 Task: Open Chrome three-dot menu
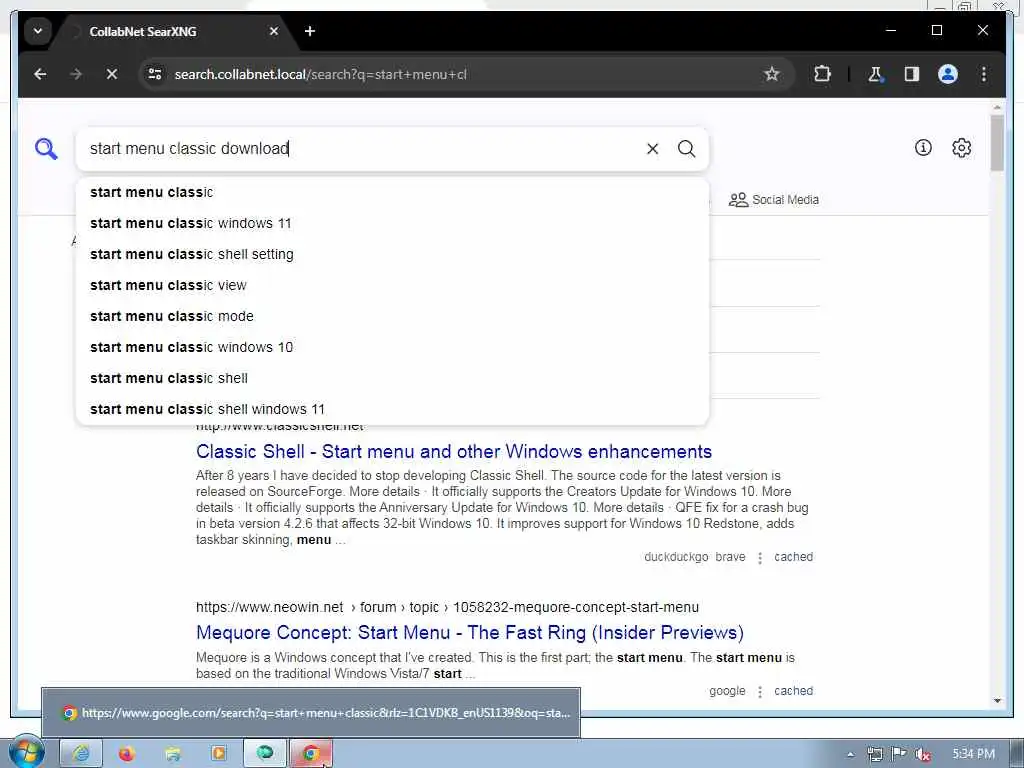tap(984, 74)
